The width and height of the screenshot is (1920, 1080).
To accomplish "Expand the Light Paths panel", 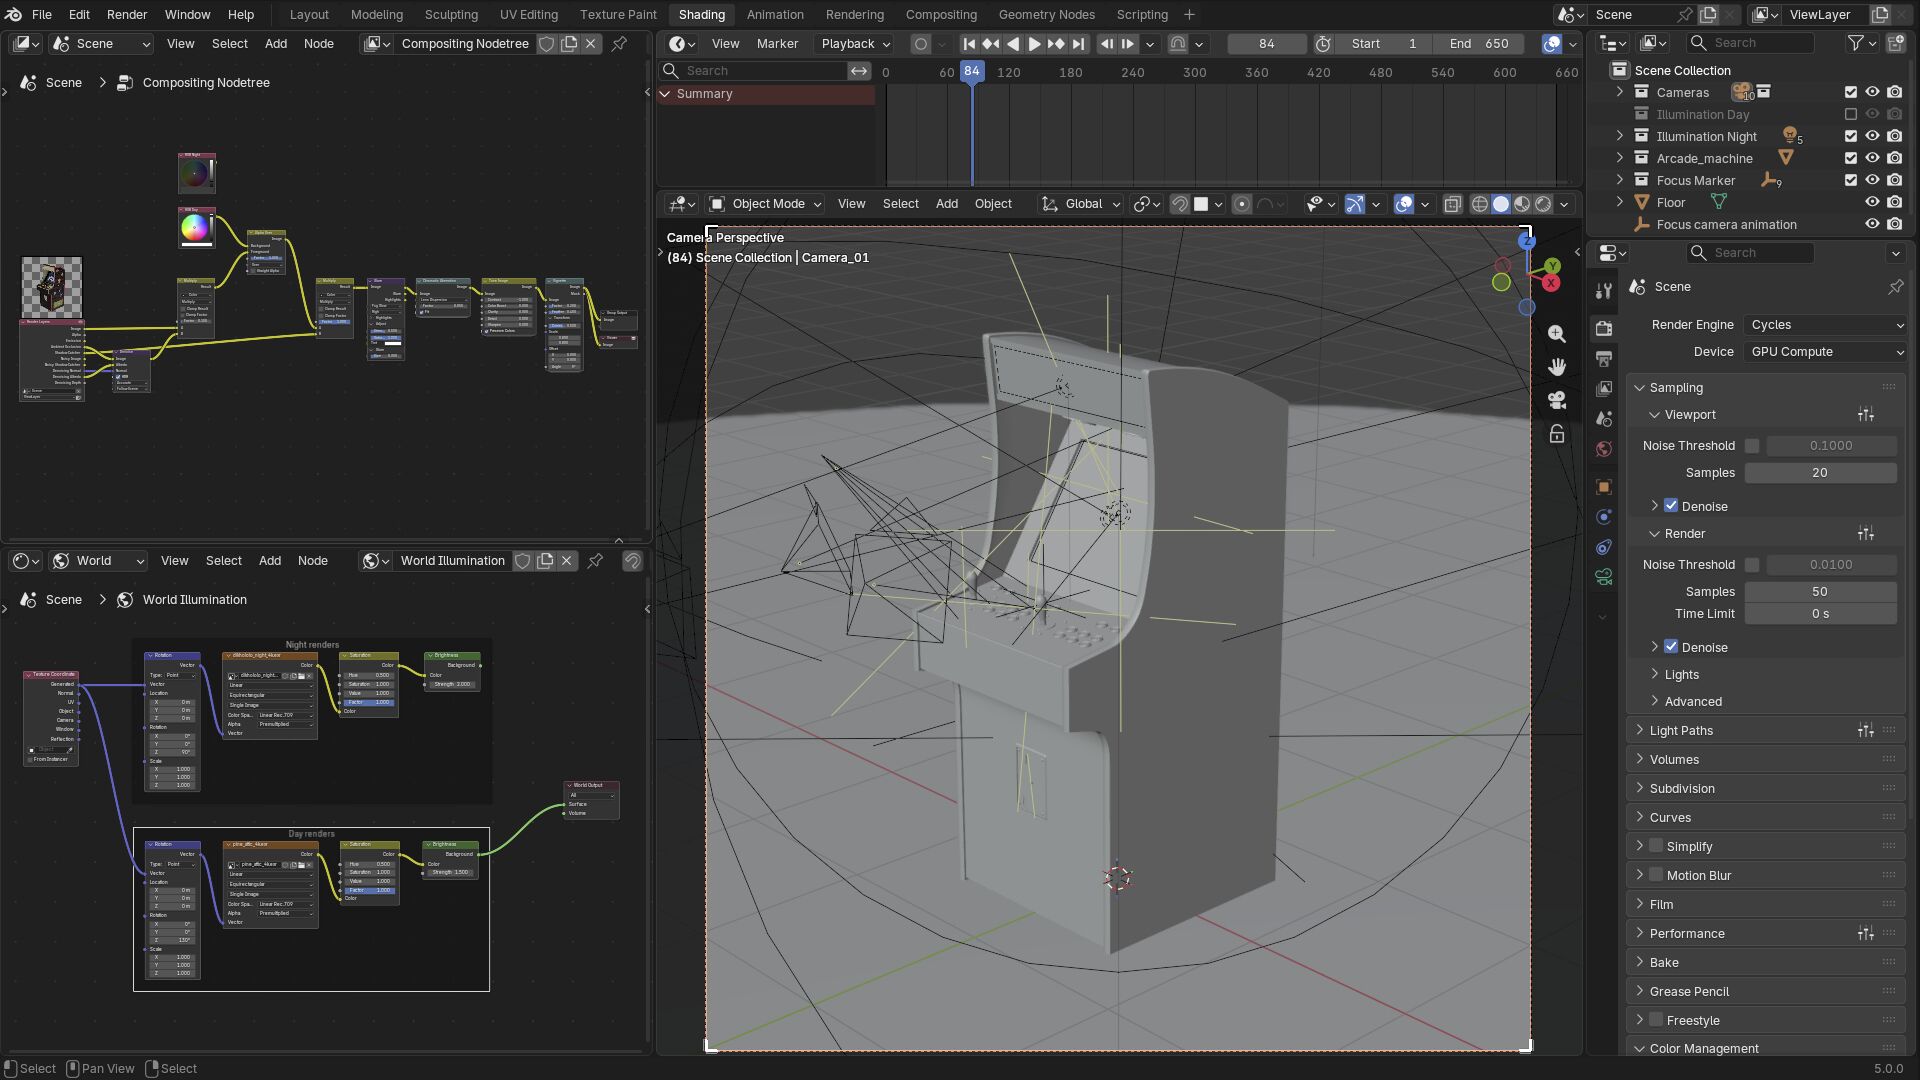I will pos(1681,731).
